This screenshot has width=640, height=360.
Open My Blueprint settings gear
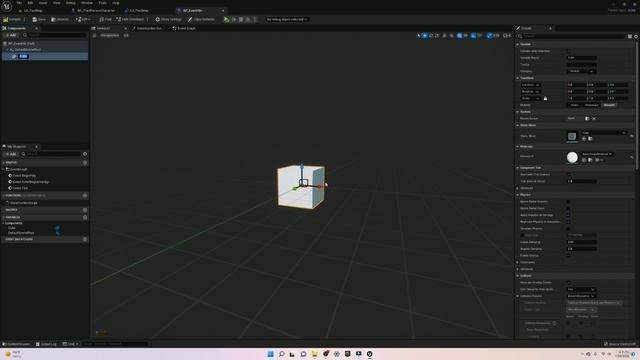tap(85, 154)
